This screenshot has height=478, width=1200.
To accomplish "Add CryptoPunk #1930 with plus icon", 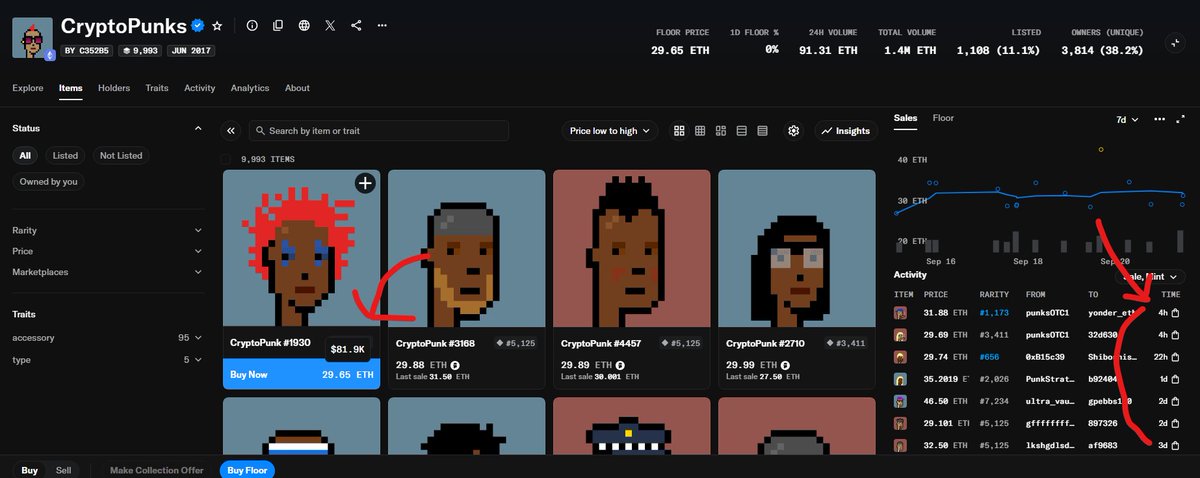I will tap(365, 183).
